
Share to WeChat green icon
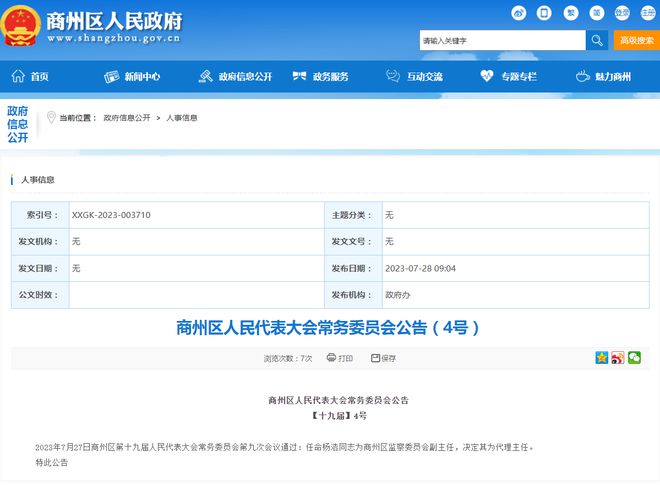tap(634, 358)
